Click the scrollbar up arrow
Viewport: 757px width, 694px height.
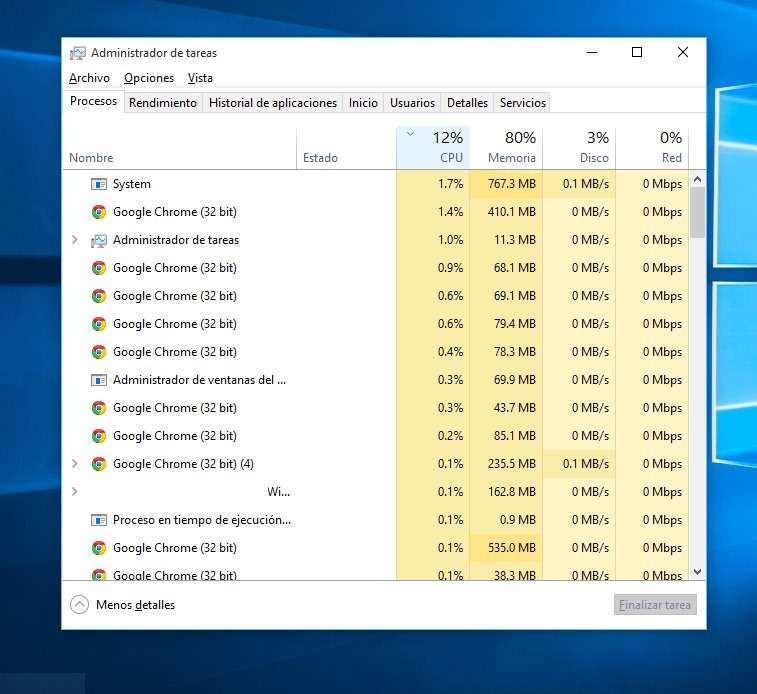point(697,180)
